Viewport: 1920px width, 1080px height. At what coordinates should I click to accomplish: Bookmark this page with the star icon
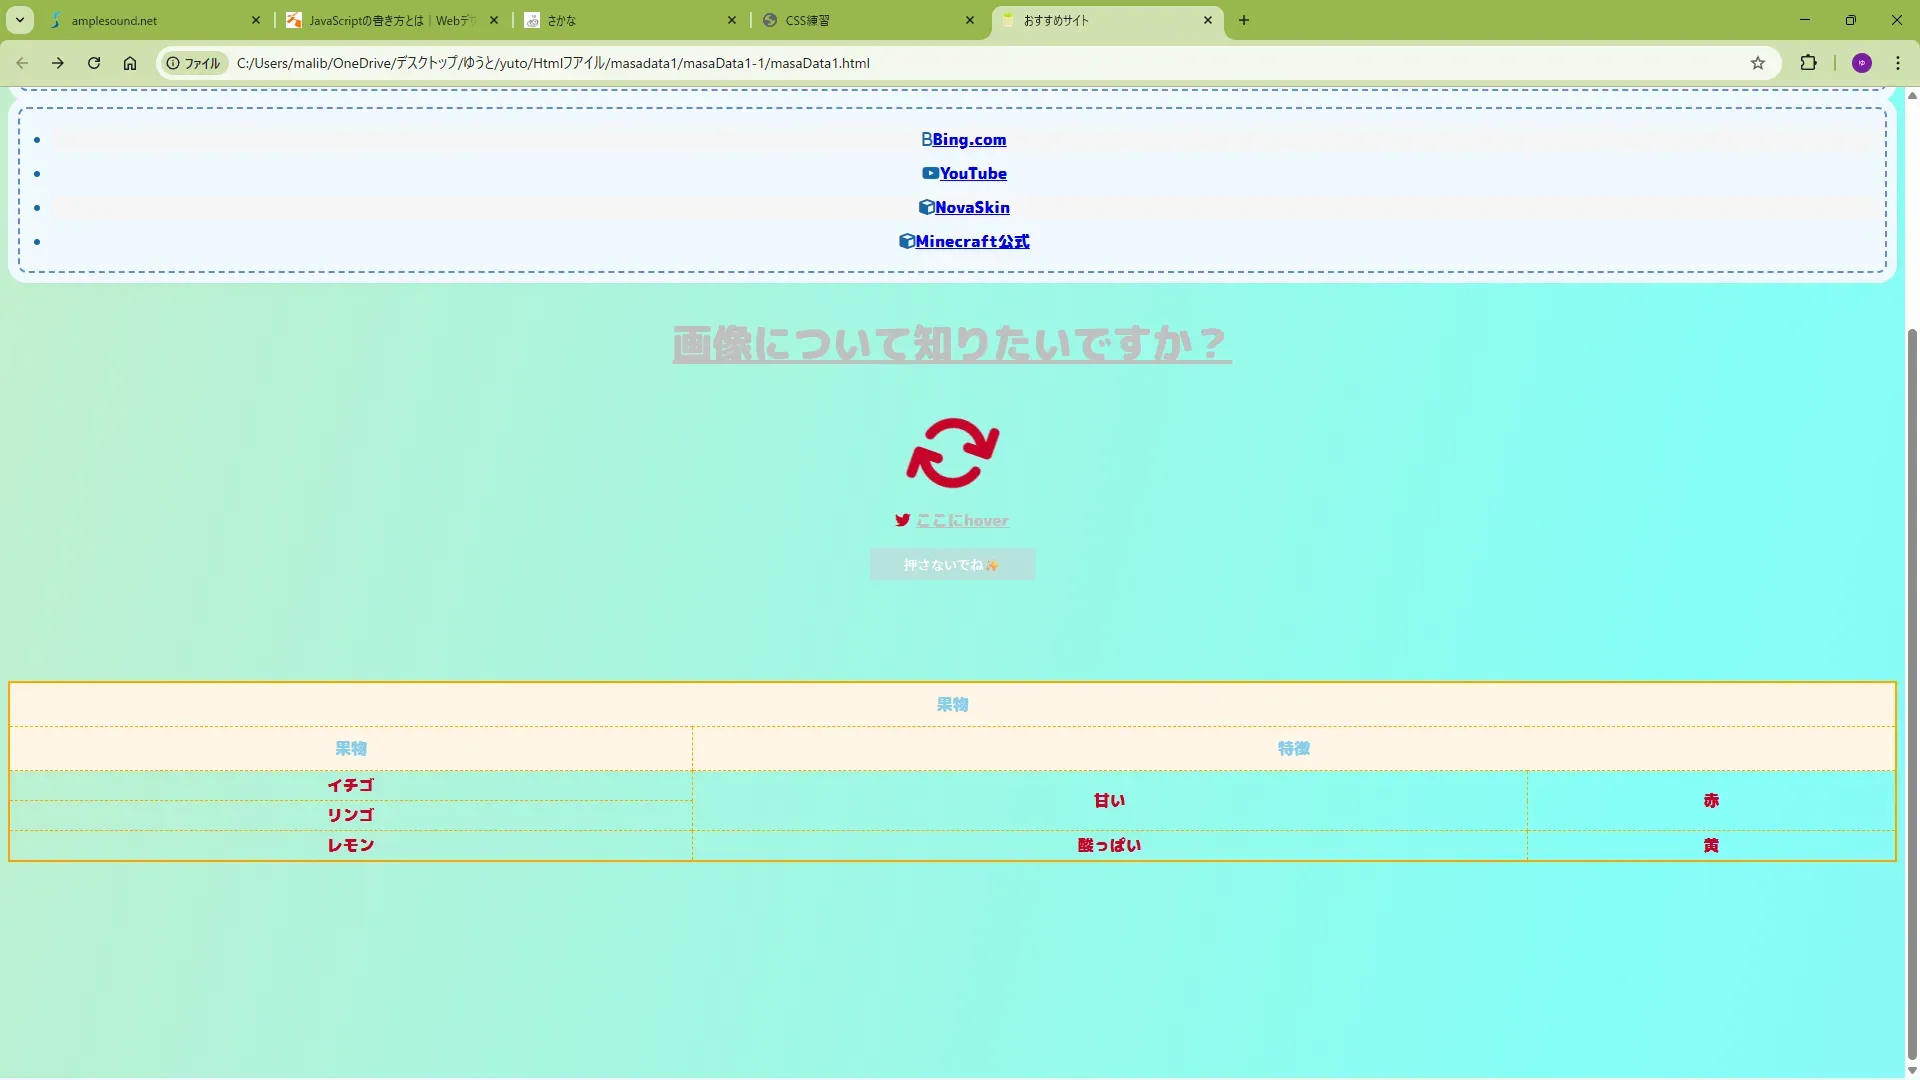point(1758,63)
